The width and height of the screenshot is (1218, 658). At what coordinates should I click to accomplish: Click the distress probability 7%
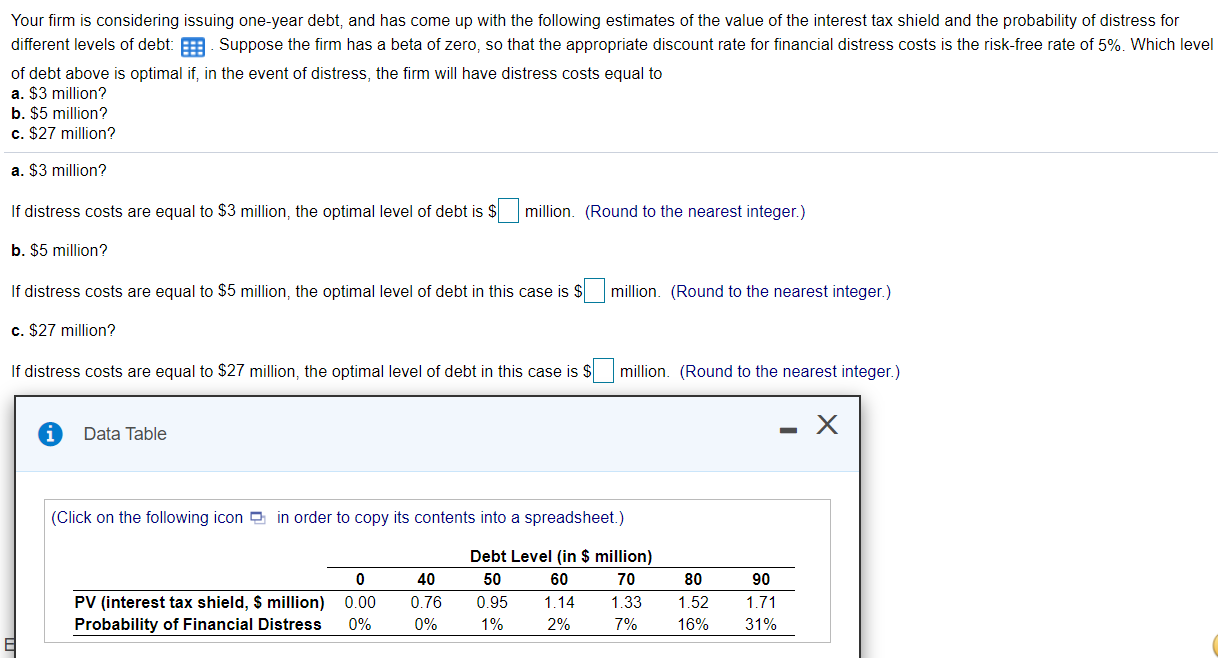pyautogui.click(x=626, y=624)
